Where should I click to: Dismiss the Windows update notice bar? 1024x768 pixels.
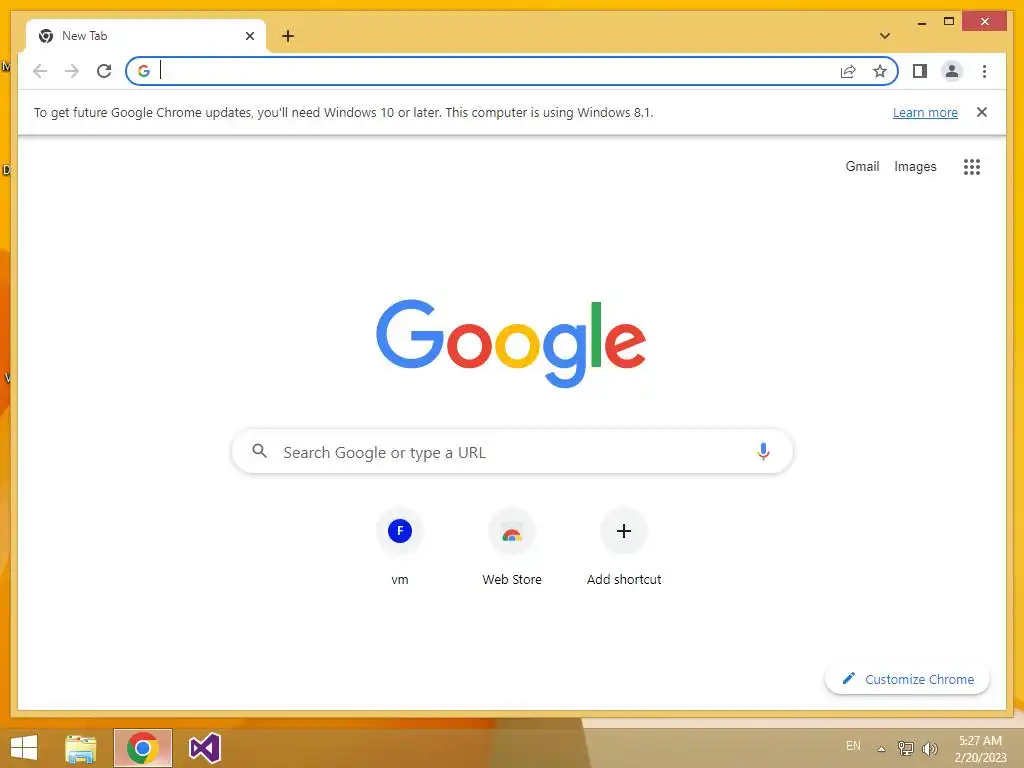point(982,112)
